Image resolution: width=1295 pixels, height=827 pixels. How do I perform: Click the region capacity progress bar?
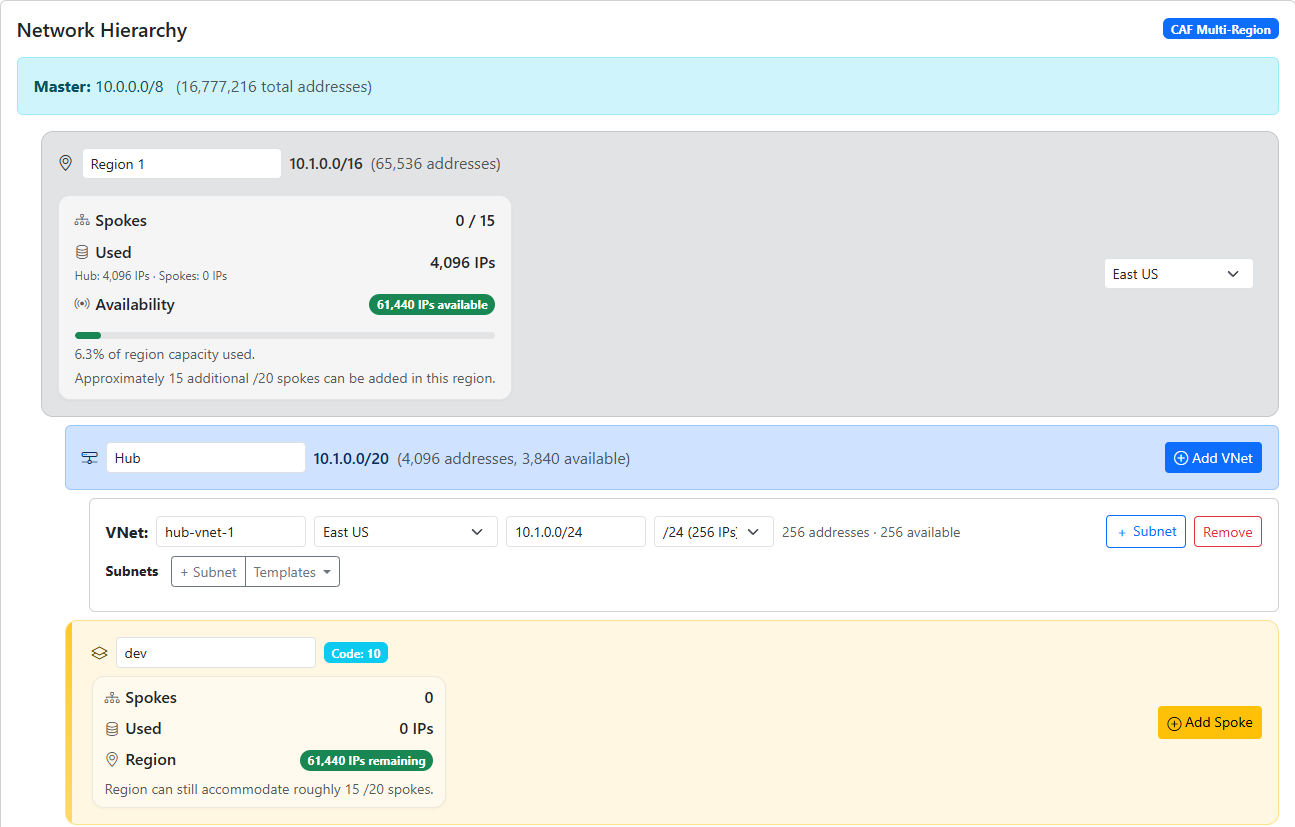pyautogui.click(x=284, y=335)
